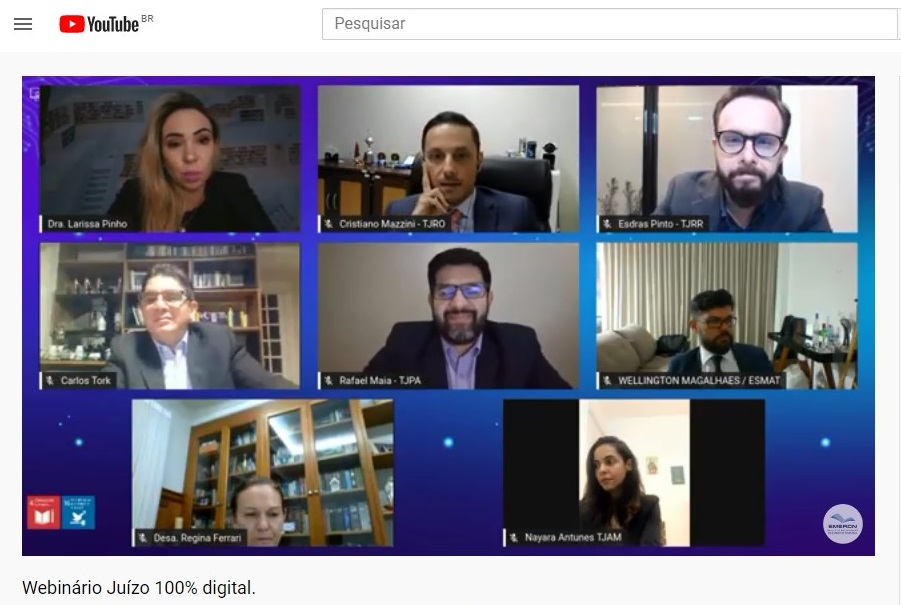Click the muted mic icon beside Esdras Pinto
901x605 pixels.
tap(607, 223)
